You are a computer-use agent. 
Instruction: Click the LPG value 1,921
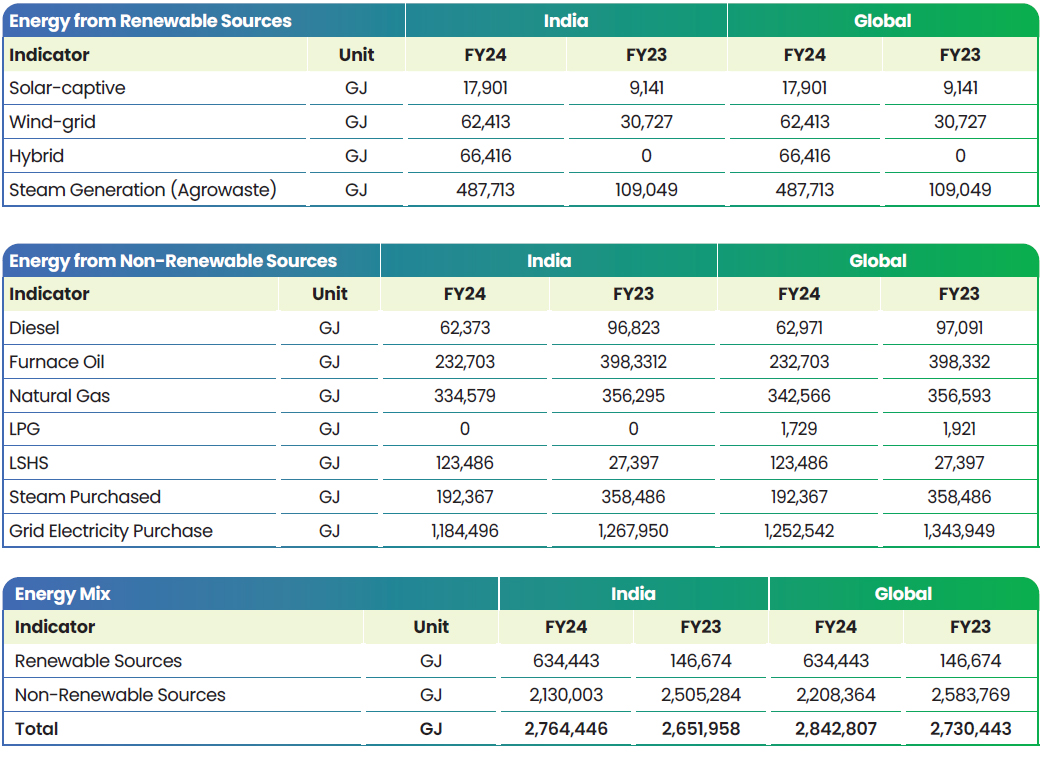(959, 428)
